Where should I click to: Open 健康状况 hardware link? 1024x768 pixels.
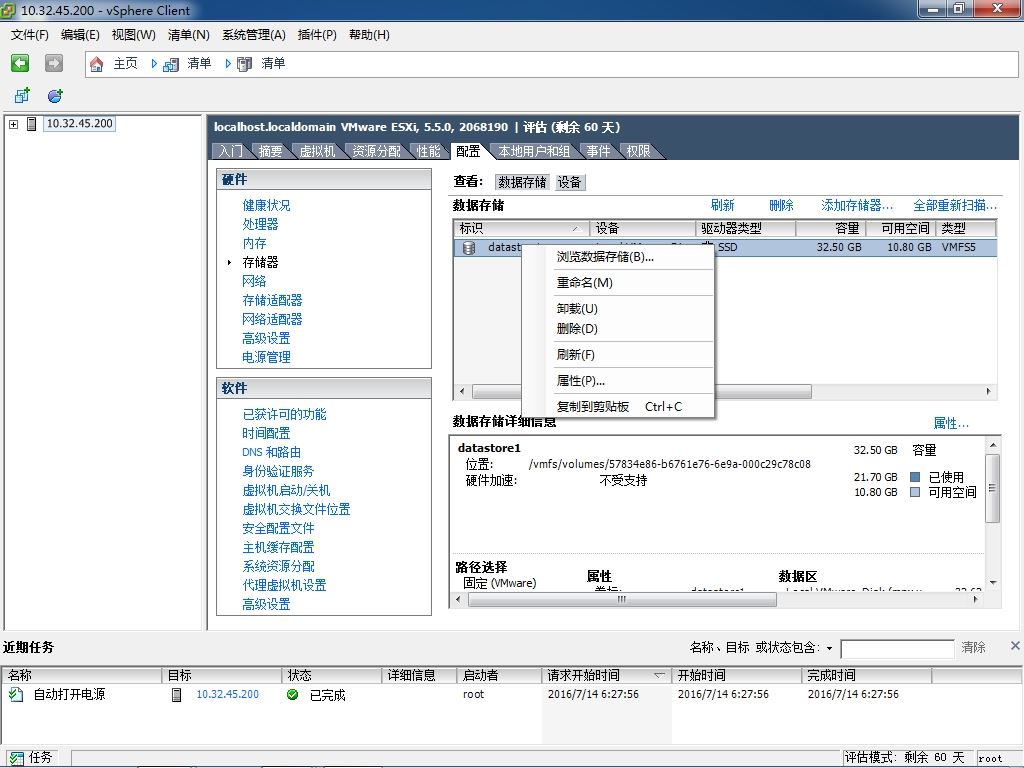point(266,205)
